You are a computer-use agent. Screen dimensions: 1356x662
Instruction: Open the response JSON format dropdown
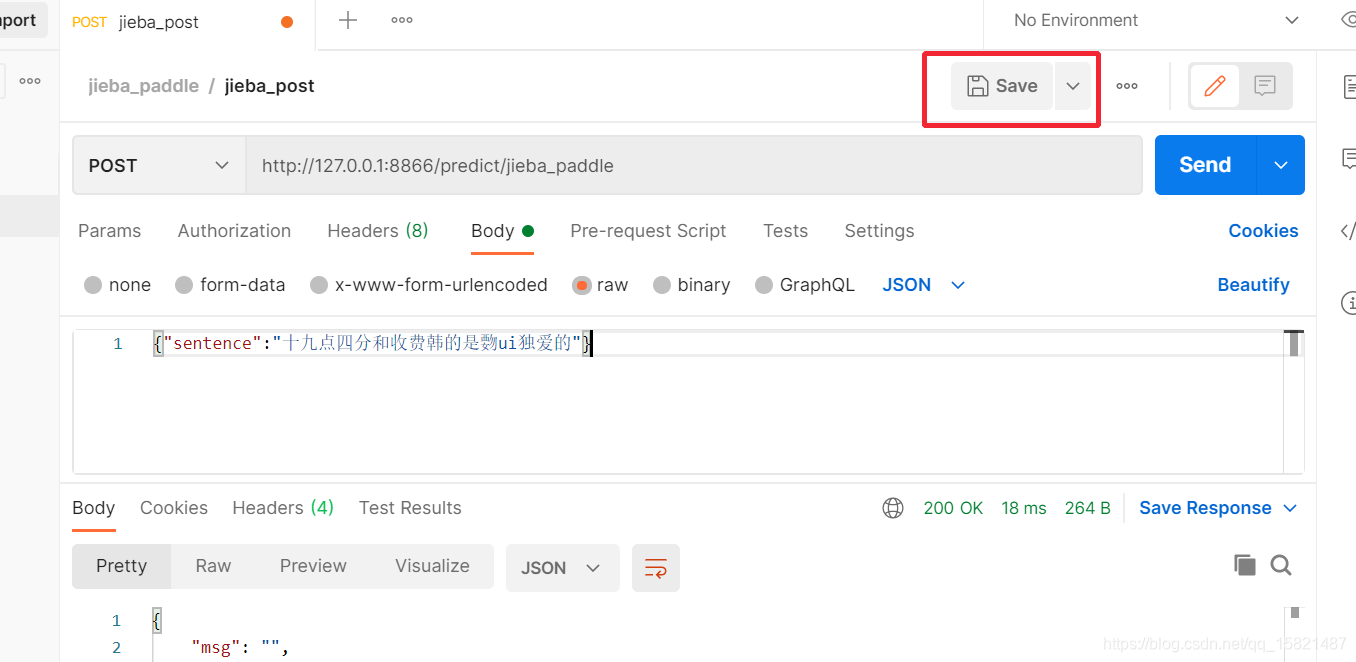[562, 568]
